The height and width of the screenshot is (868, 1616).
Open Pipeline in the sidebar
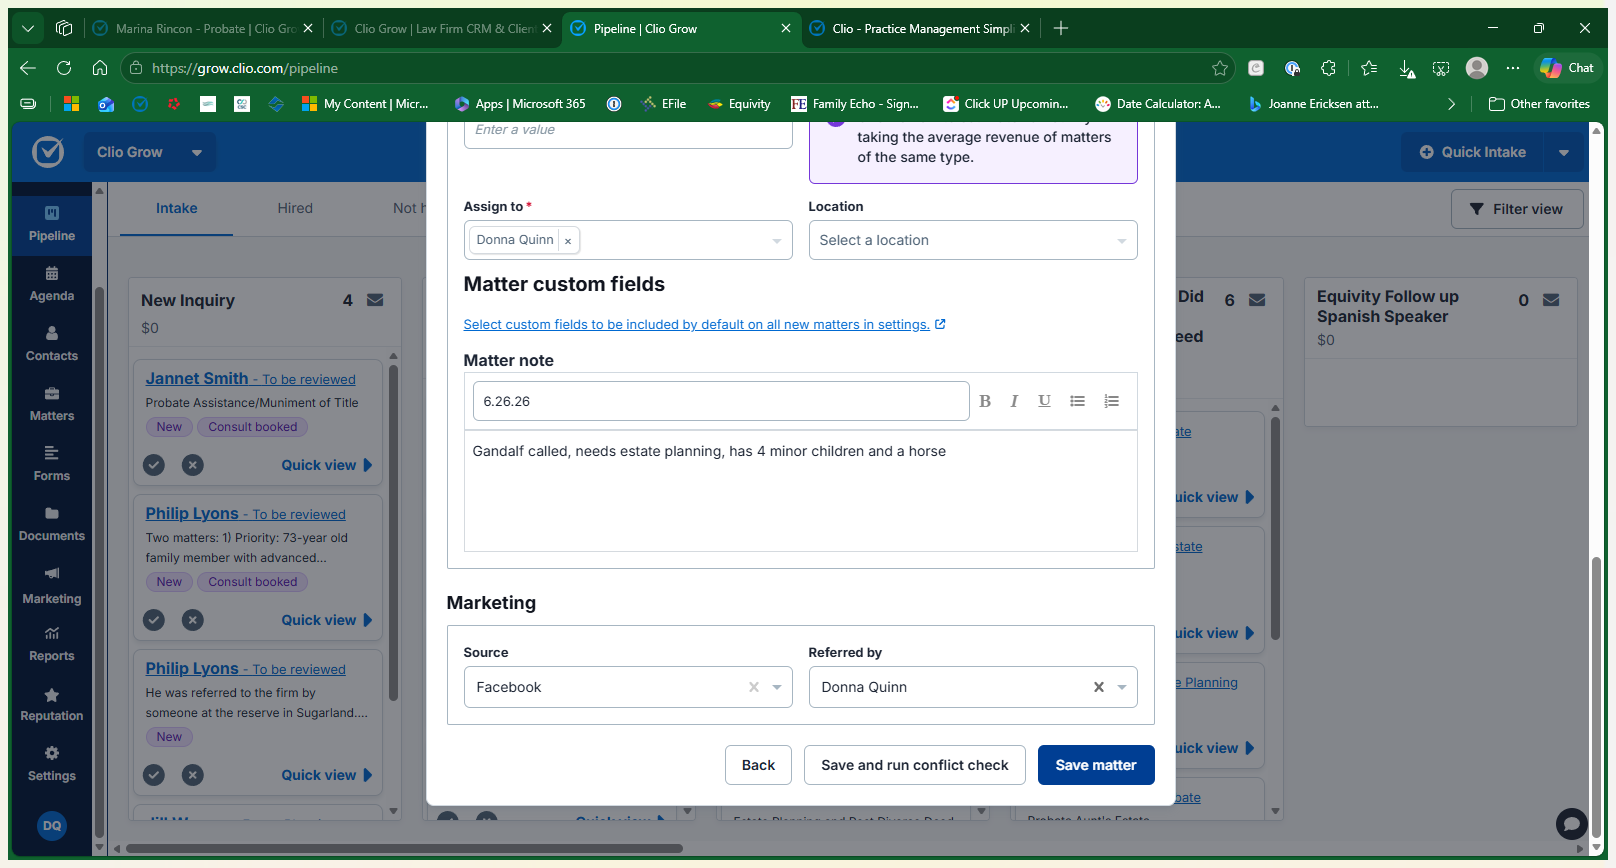pyautogui.click(x=52, y=224)
